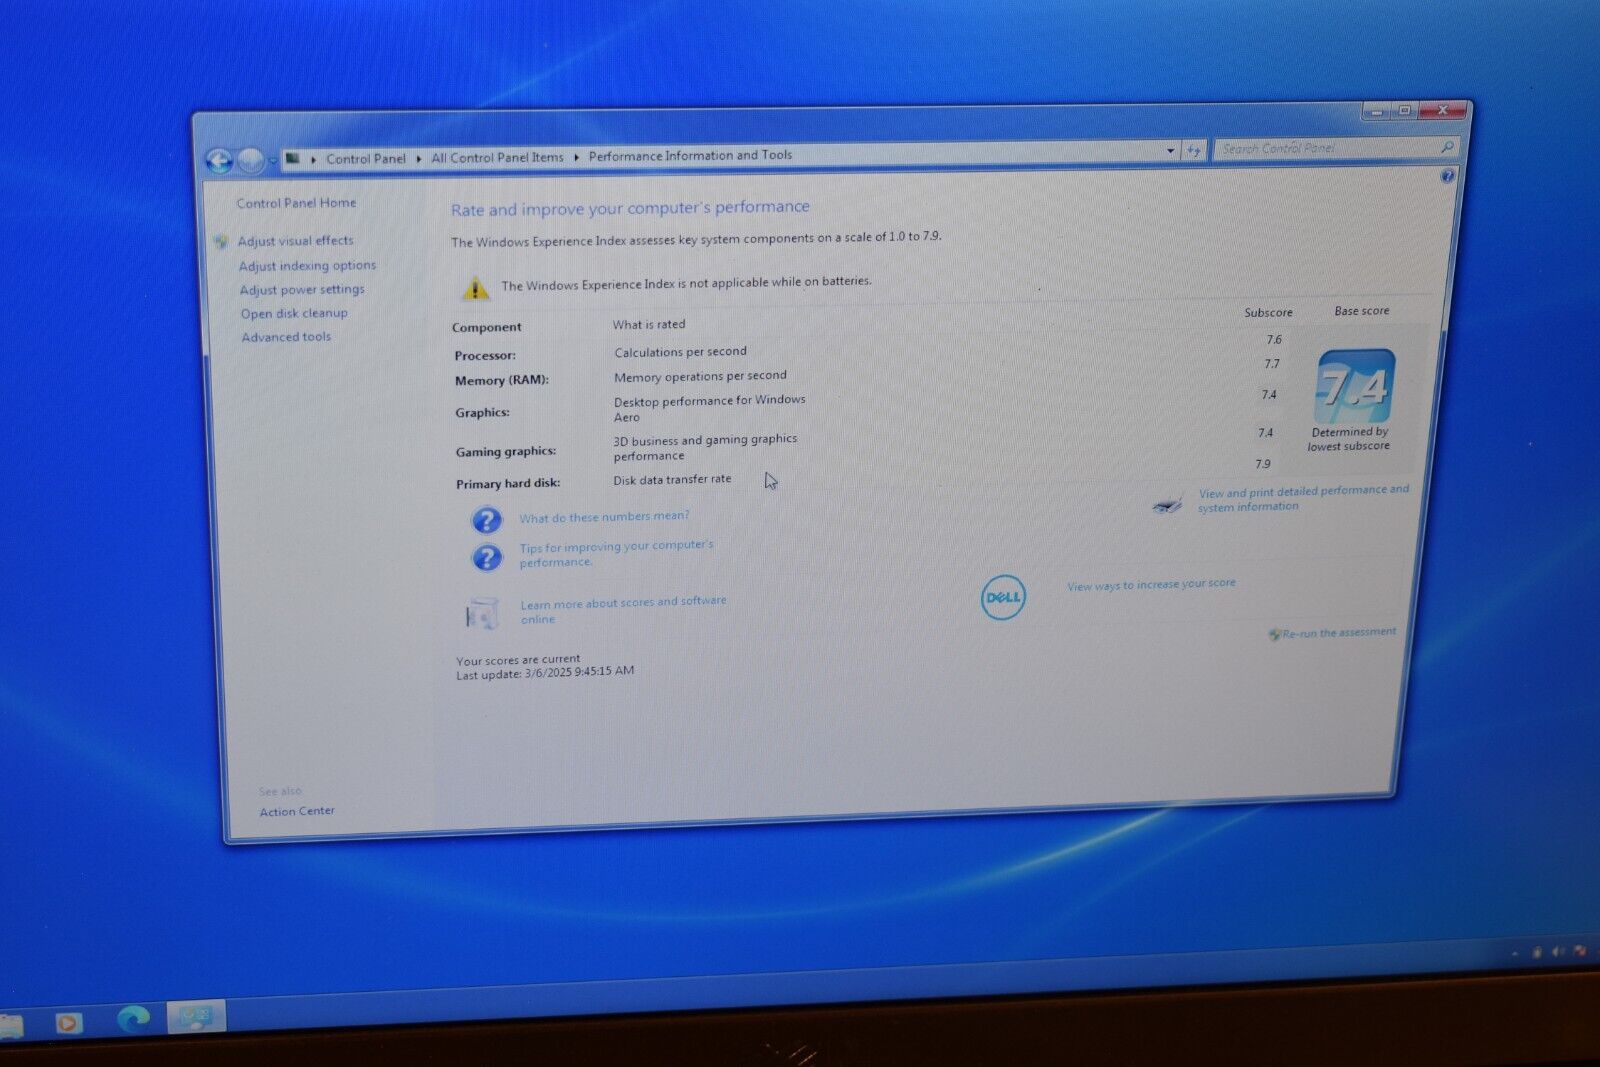Image resolution: width=1600 pixels, height=1067 pixels.
Task: Open Adjust indexing options link
Action: pos(307,266)
